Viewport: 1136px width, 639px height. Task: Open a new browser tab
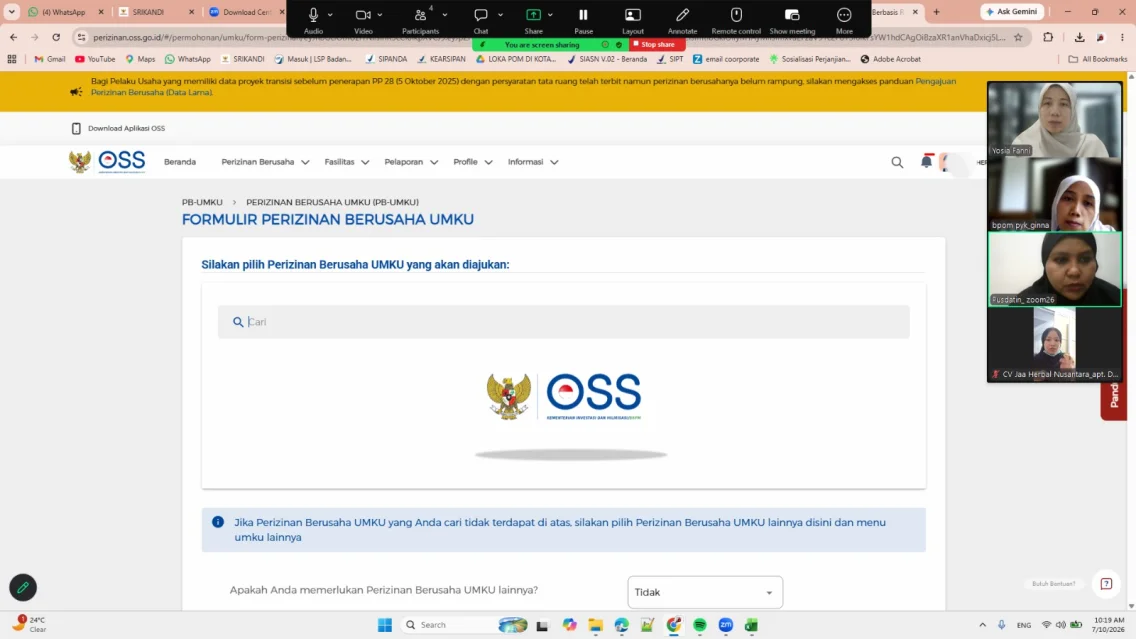pyautogui.click(x=936, y=12)
